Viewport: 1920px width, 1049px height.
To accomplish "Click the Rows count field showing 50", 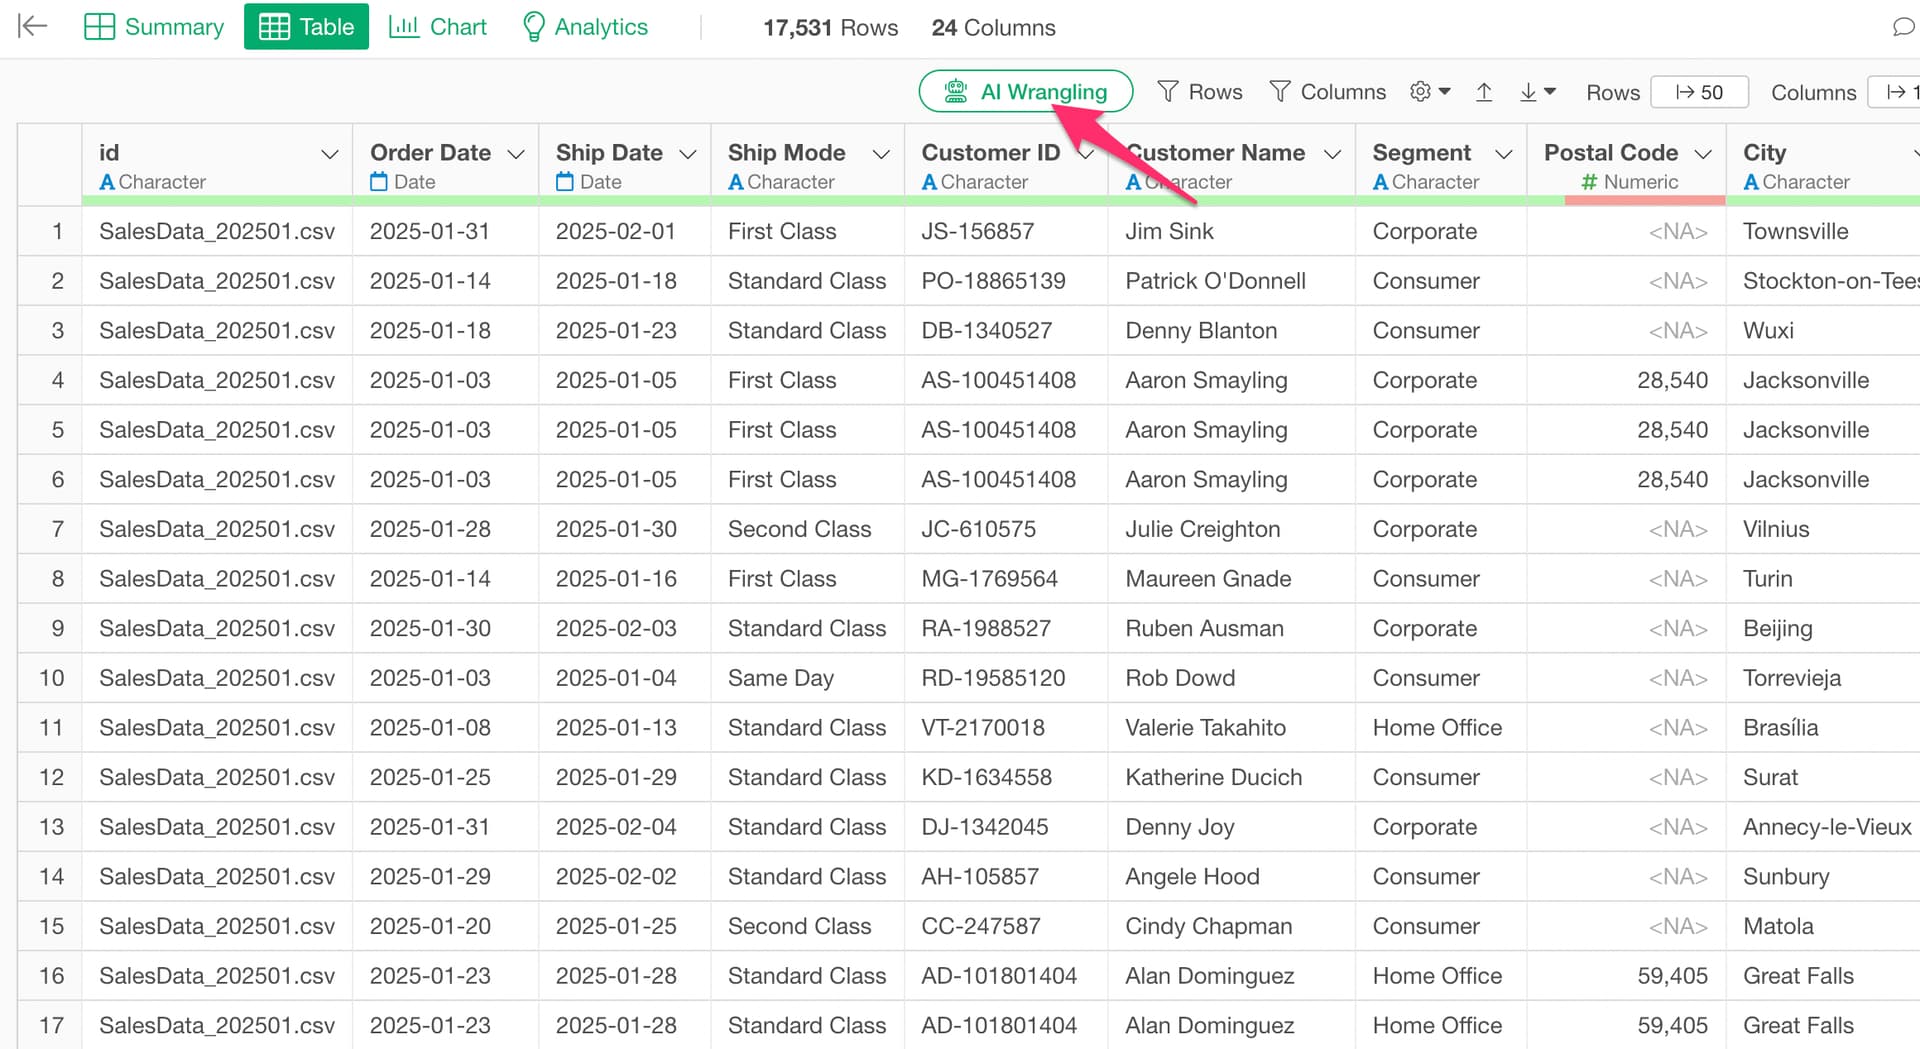I will click(x=1699, y=92).
